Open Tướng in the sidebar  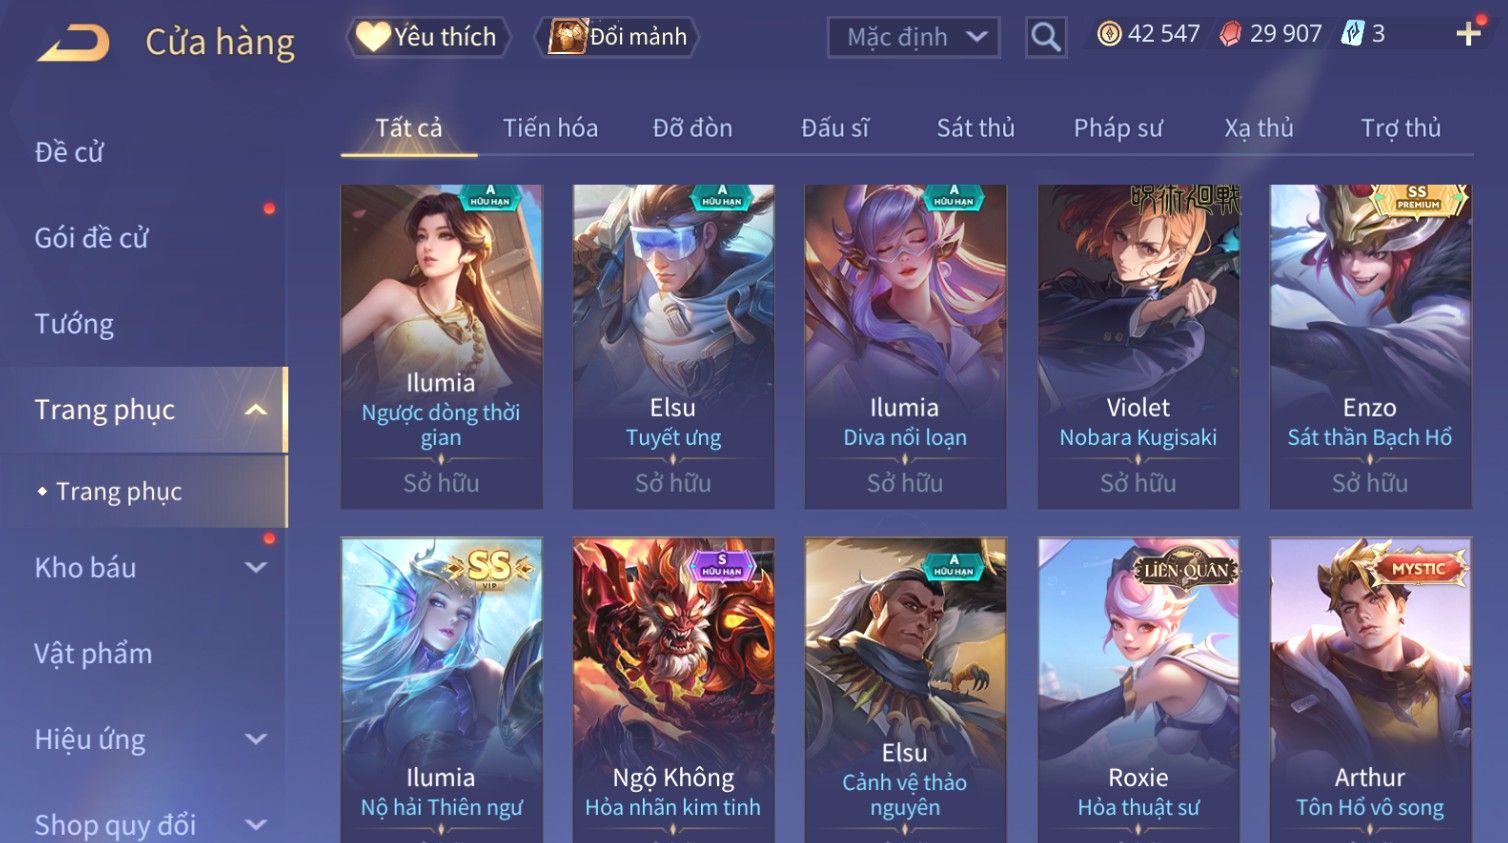pyautogui.click(x=74, y=324)
